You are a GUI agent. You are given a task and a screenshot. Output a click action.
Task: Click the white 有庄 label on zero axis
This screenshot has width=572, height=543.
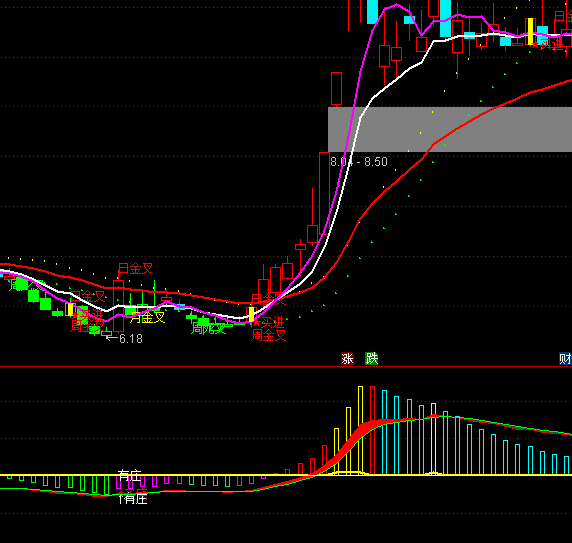point(130,476)
